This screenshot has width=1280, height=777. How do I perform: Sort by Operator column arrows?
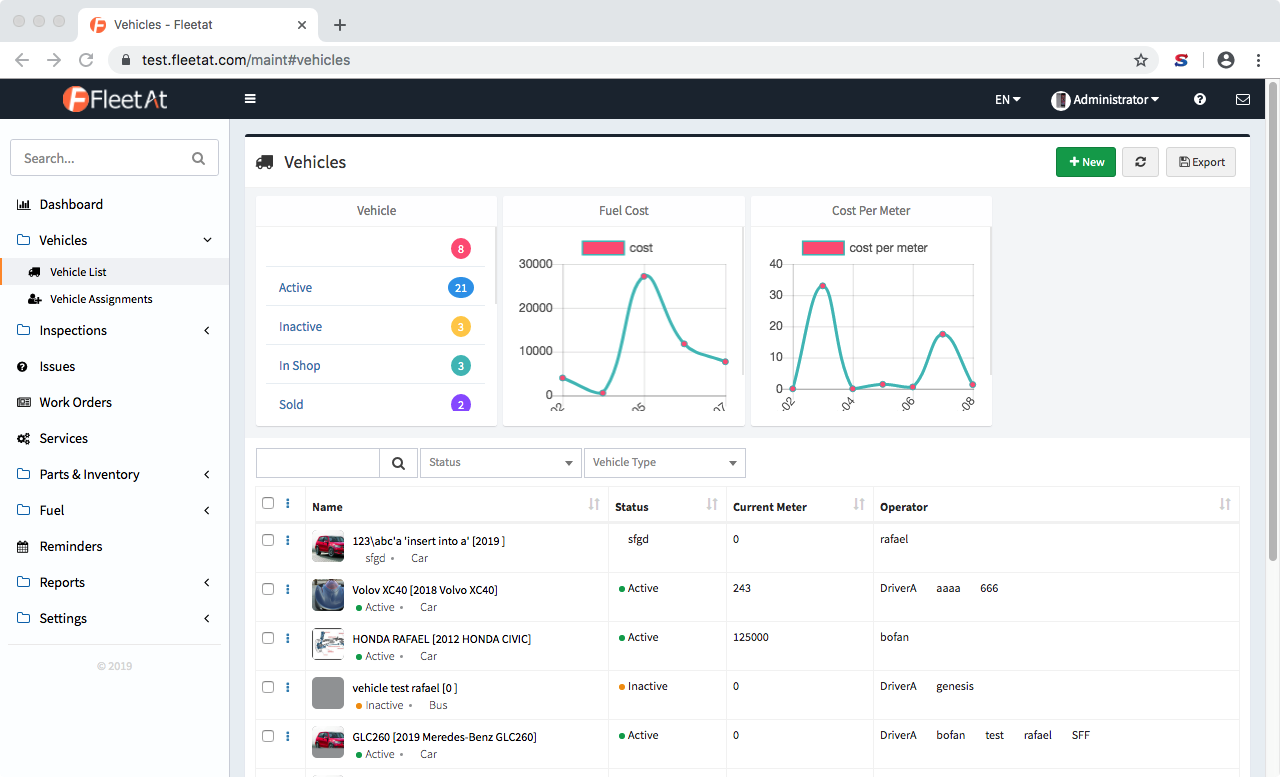point(1225,505)
